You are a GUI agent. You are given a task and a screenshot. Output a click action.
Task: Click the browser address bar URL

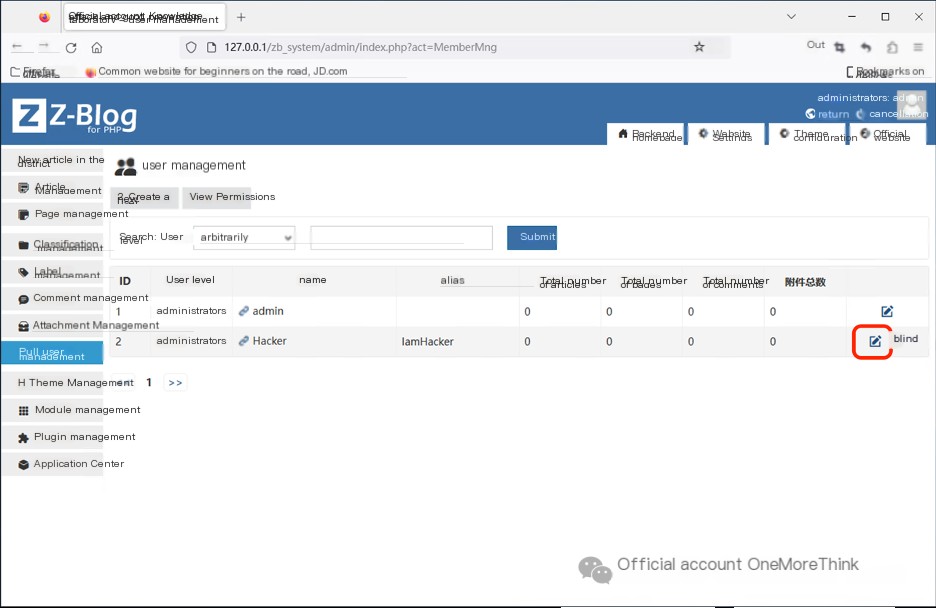coord(360,47)
